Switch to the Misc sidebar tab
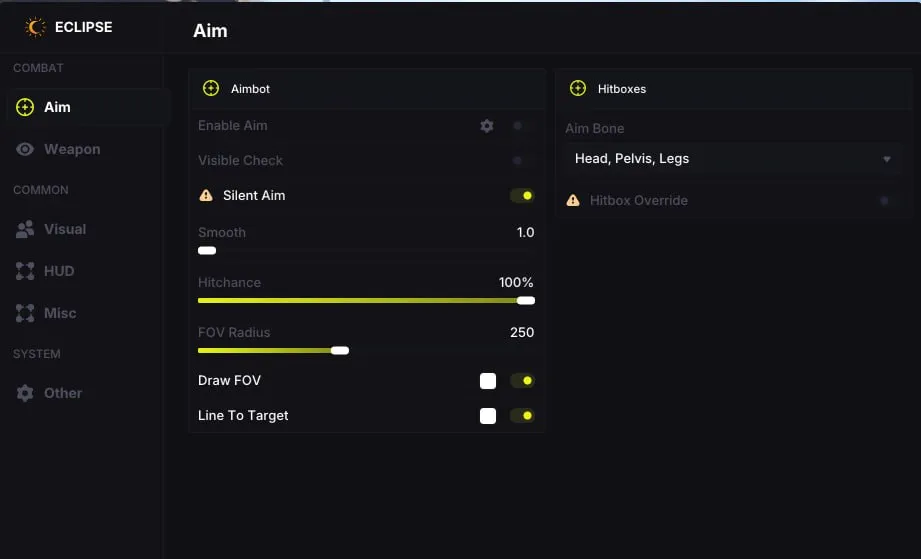Image resolution: width=921 pixels, height=559 pixels. click(x=60, y=313)
